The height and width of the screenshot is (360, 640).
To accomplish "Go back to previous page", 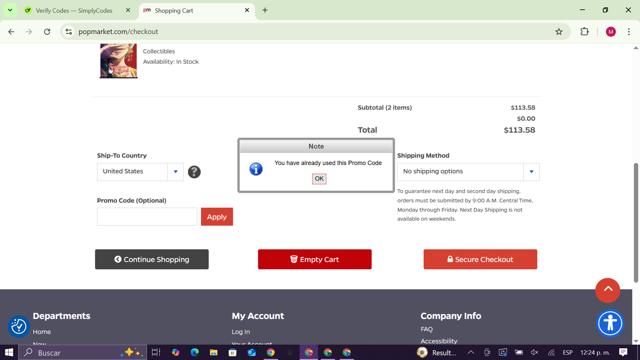I will coord(11,31).
